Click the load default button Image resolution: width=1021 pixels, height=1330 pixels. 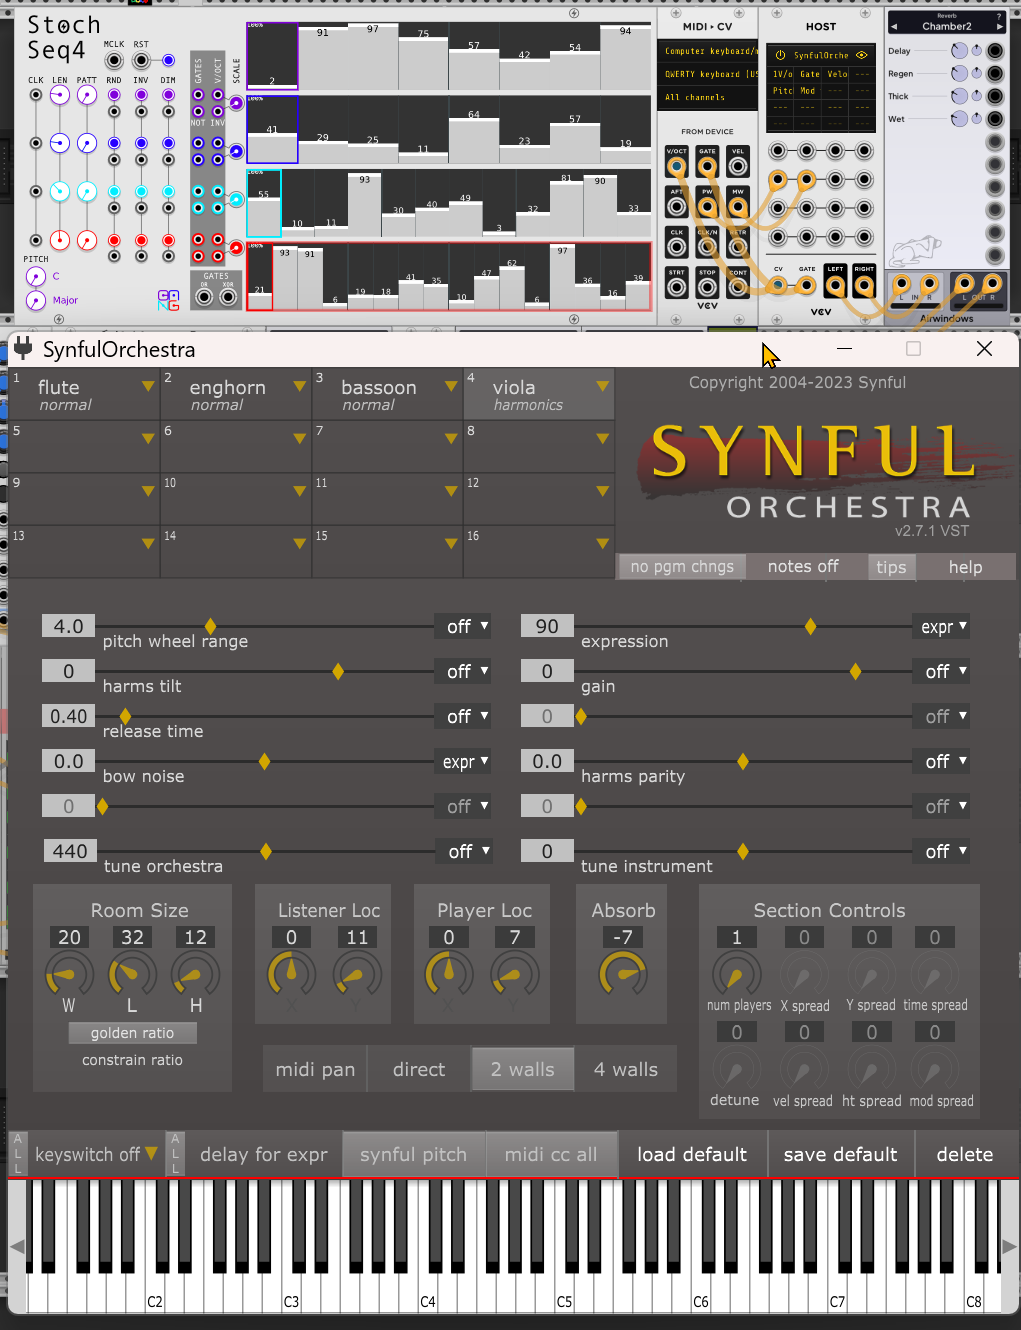click(x=692, y=1154)
